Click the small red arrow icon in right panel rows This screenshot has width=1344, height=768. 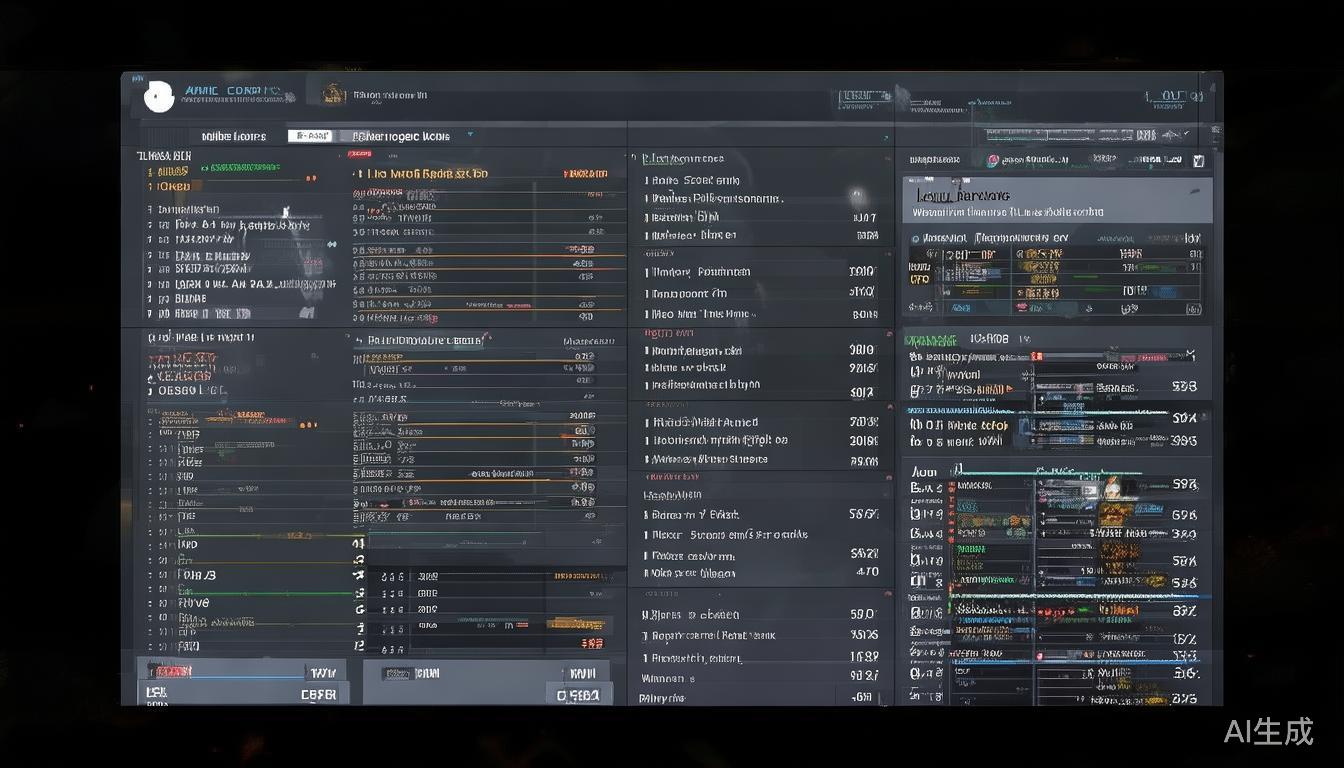point(1011,389)
